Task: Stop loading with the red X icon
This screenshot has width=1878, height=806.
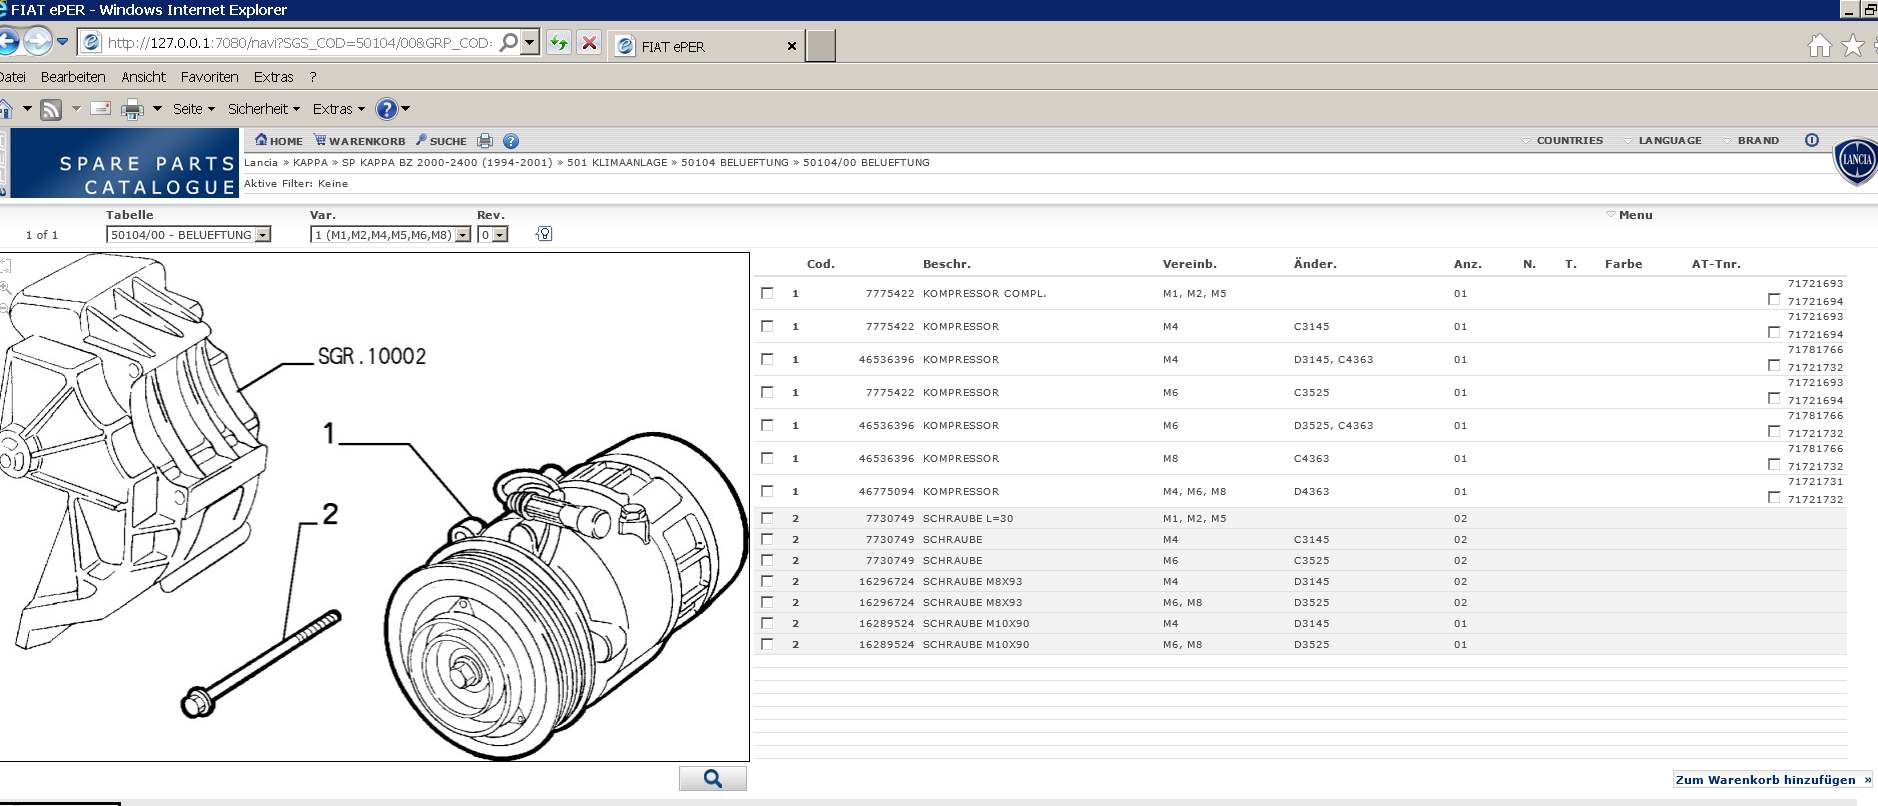Action: tap(589, 43)
